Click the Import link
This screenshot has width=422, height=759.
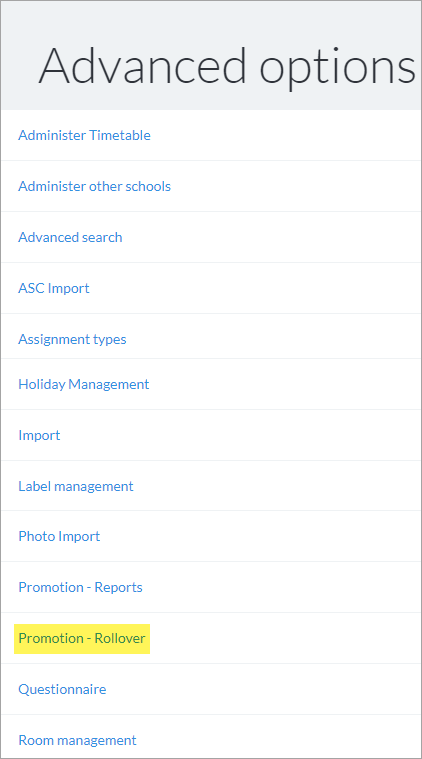click(39, 435)
